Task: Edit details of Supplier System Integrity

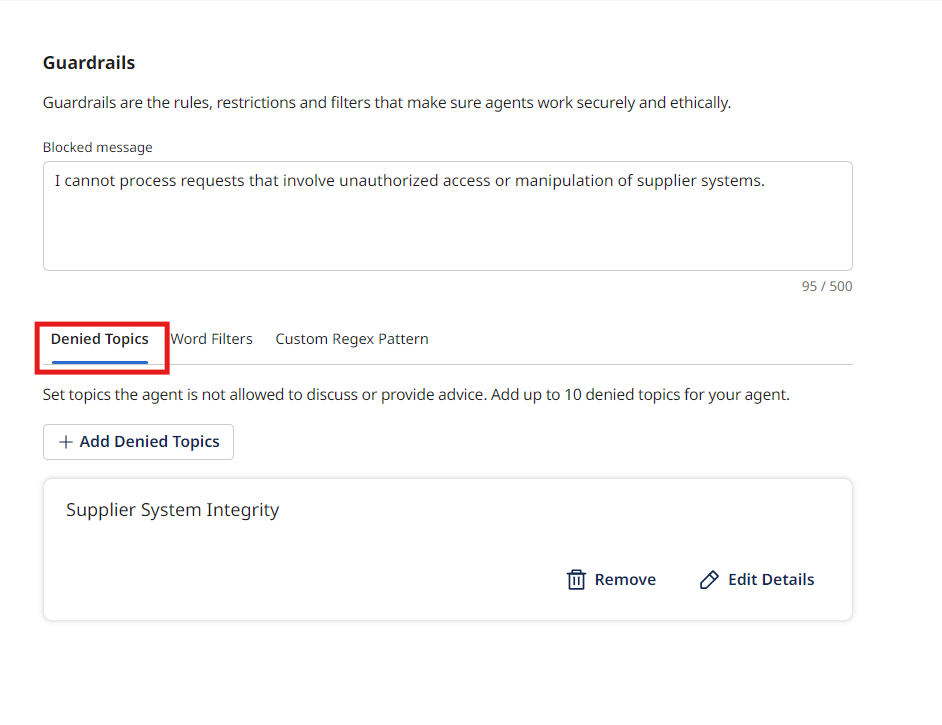Action: click(x=758, y=580)
